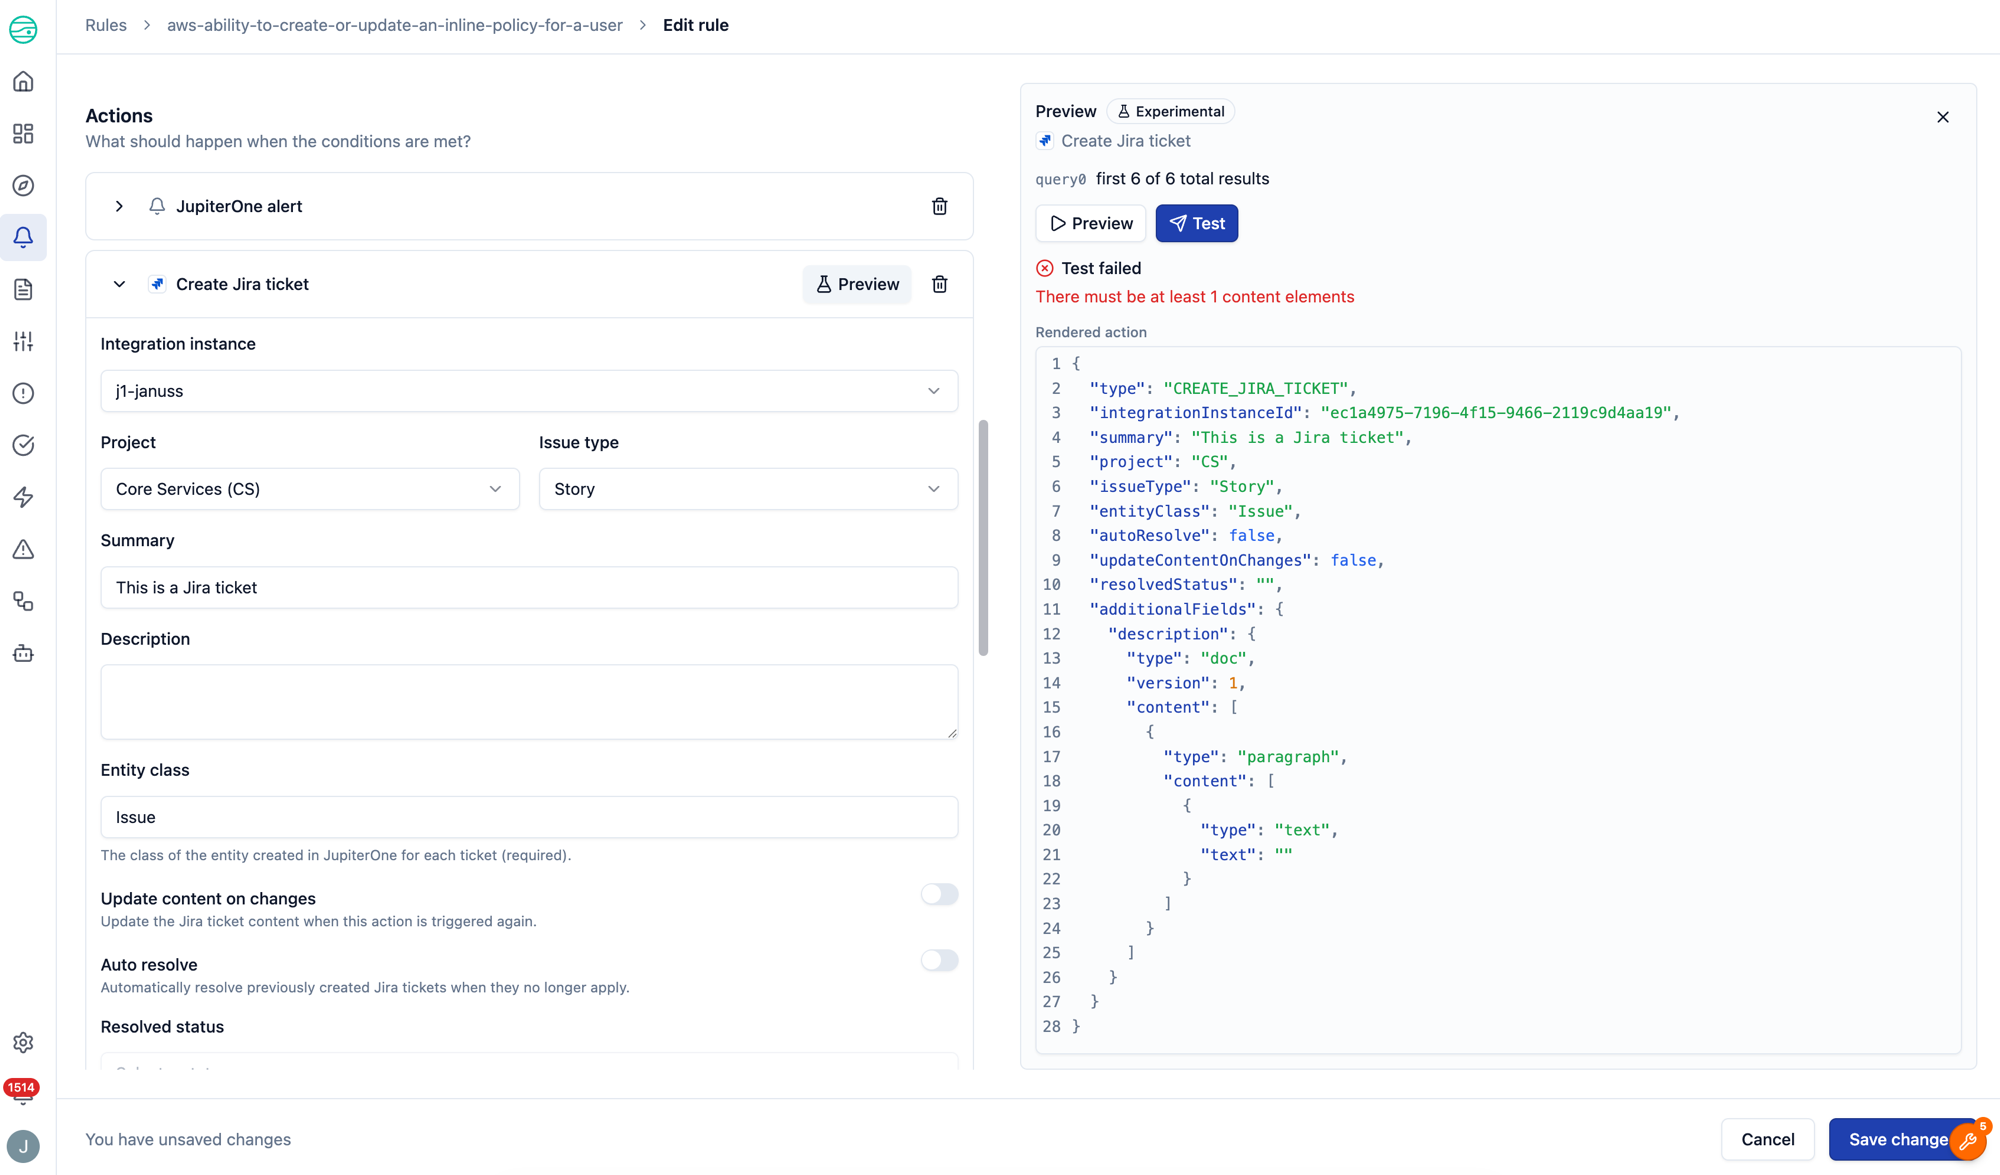This screenshot has height=1175, width=2000.
Task: Collapse the Create Jira ticket action
Action: pos(119,284)
